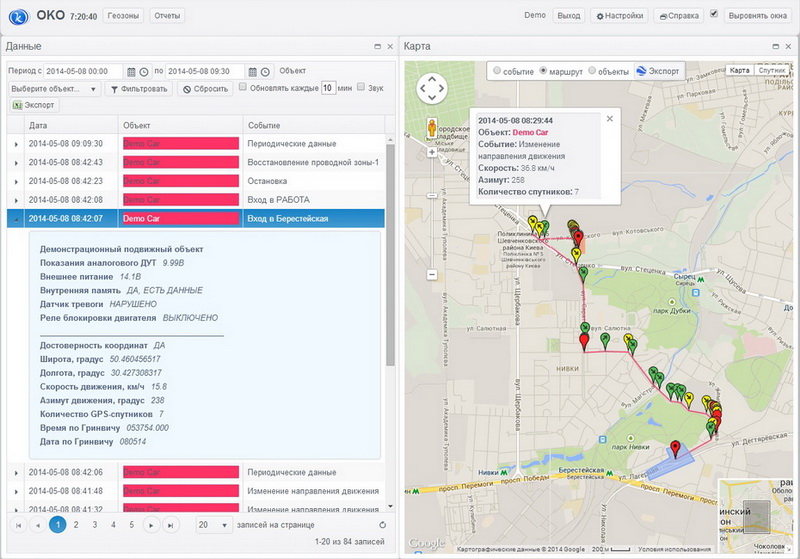Expand row 2014-05-08 08:42:43
The width and height of the screenshot is (800, 559).
(x=16, y=163)
